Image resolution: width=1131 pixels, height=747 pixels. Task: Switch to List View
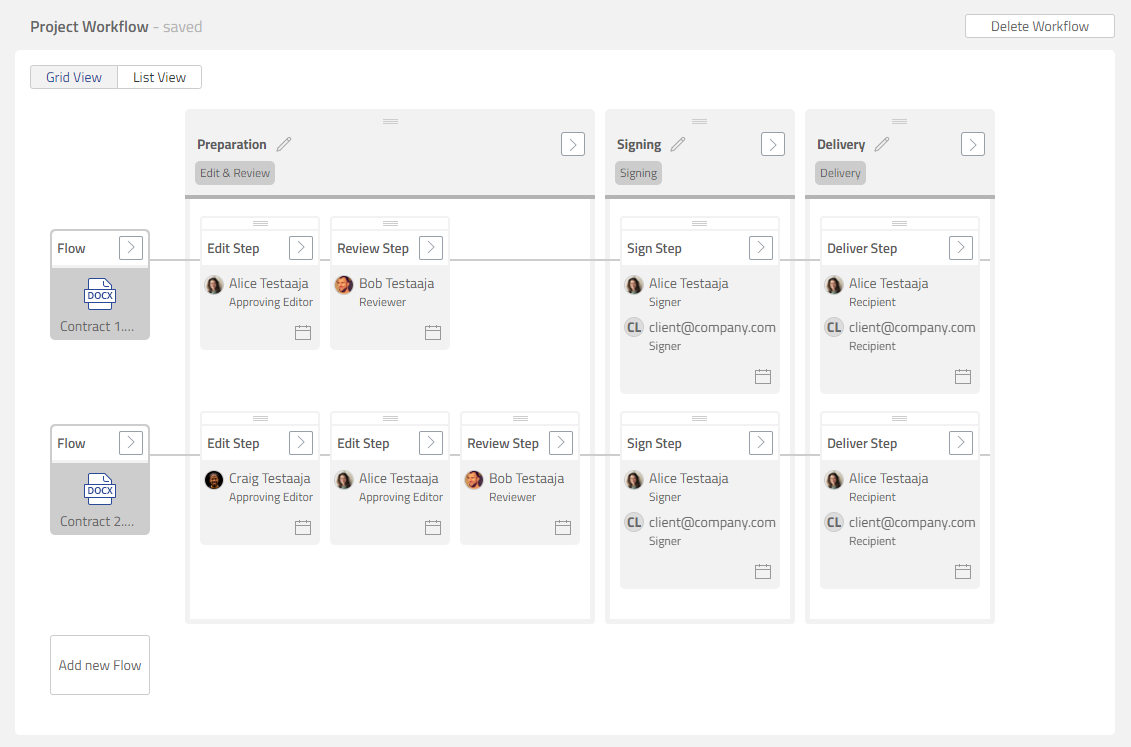(x=159, y=77)
